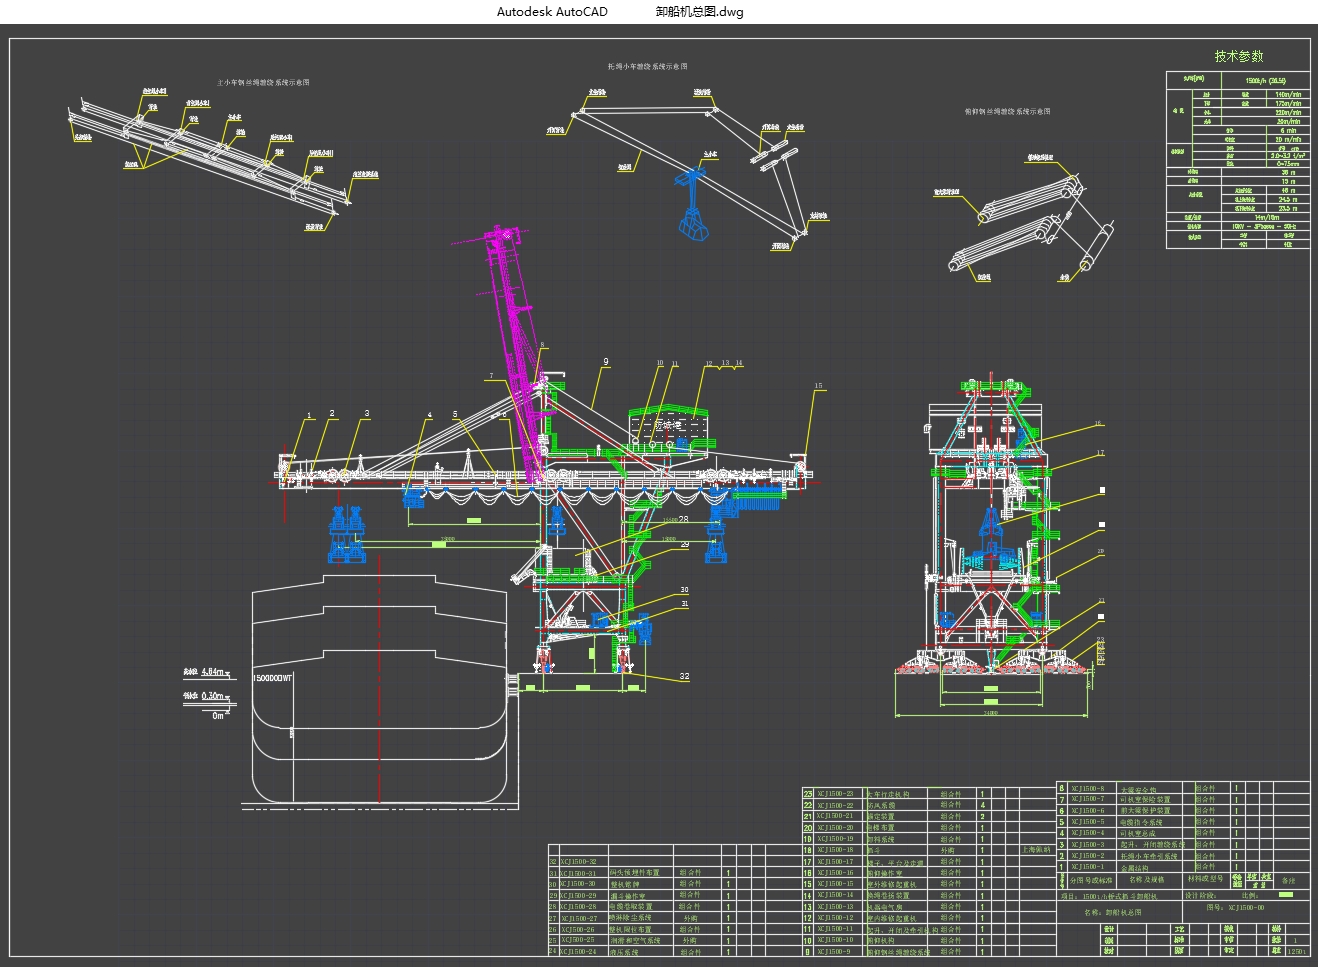Click the 45 m value in parameters table
Screen dimensions: 1318x967
pos(1288,190)
